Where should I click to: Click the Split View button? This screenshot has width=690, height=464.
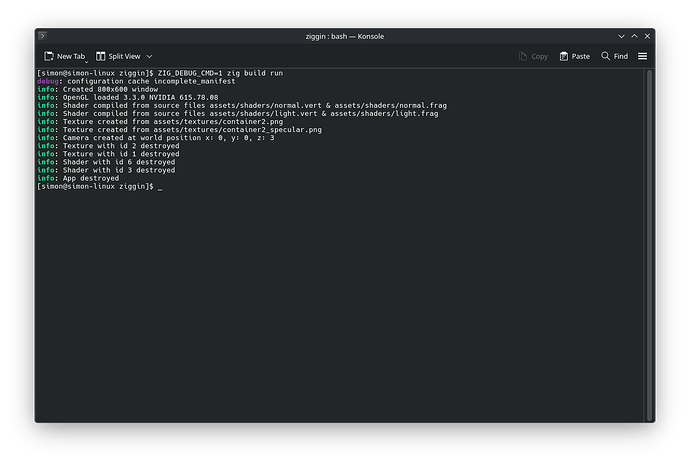(x=118, y=56)
